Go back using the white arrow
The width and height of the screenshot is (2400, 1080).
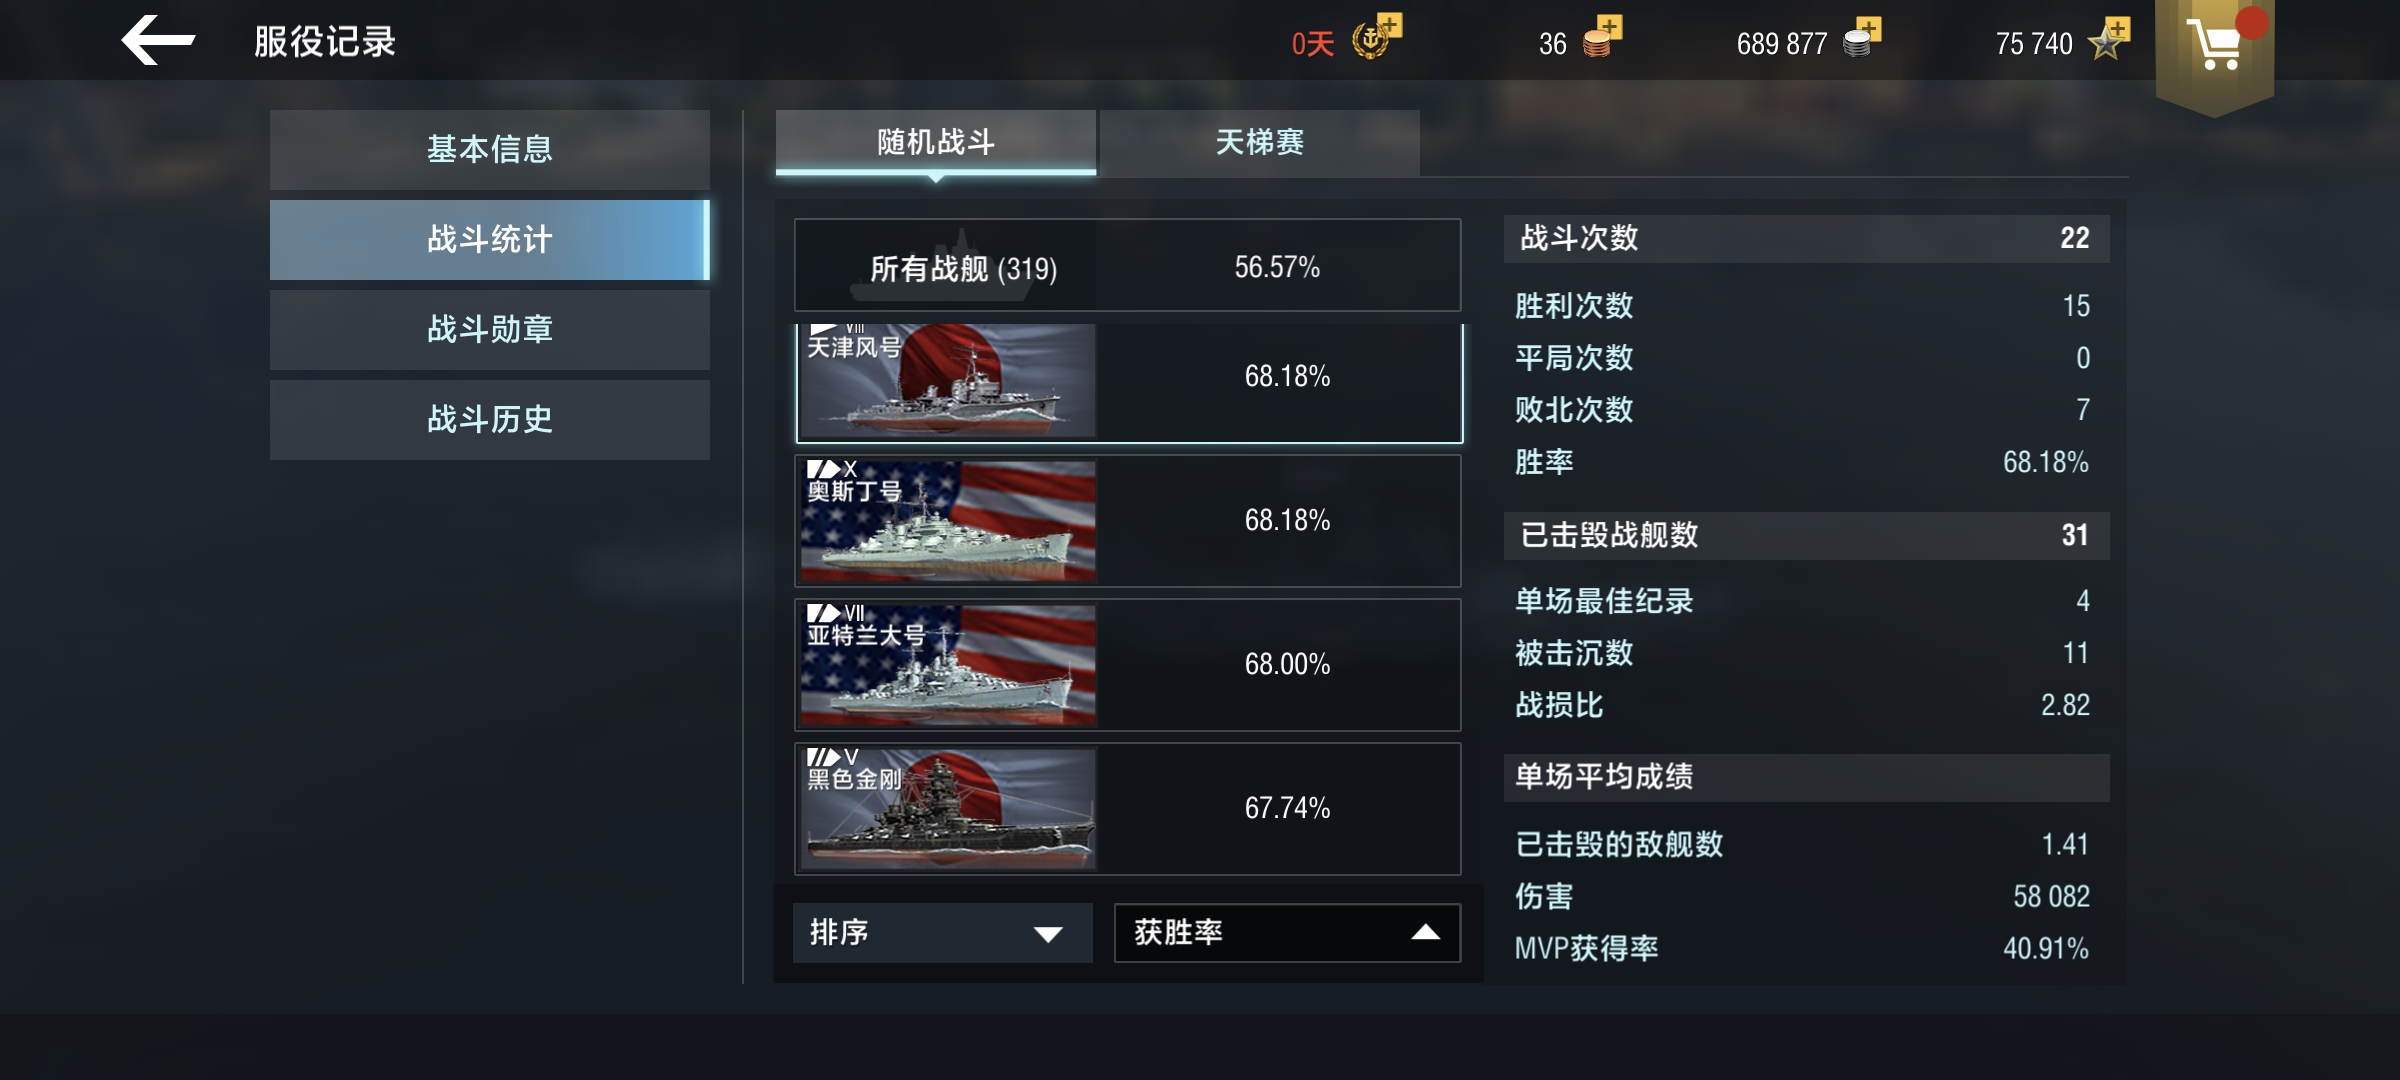click(x=158, y=41)
